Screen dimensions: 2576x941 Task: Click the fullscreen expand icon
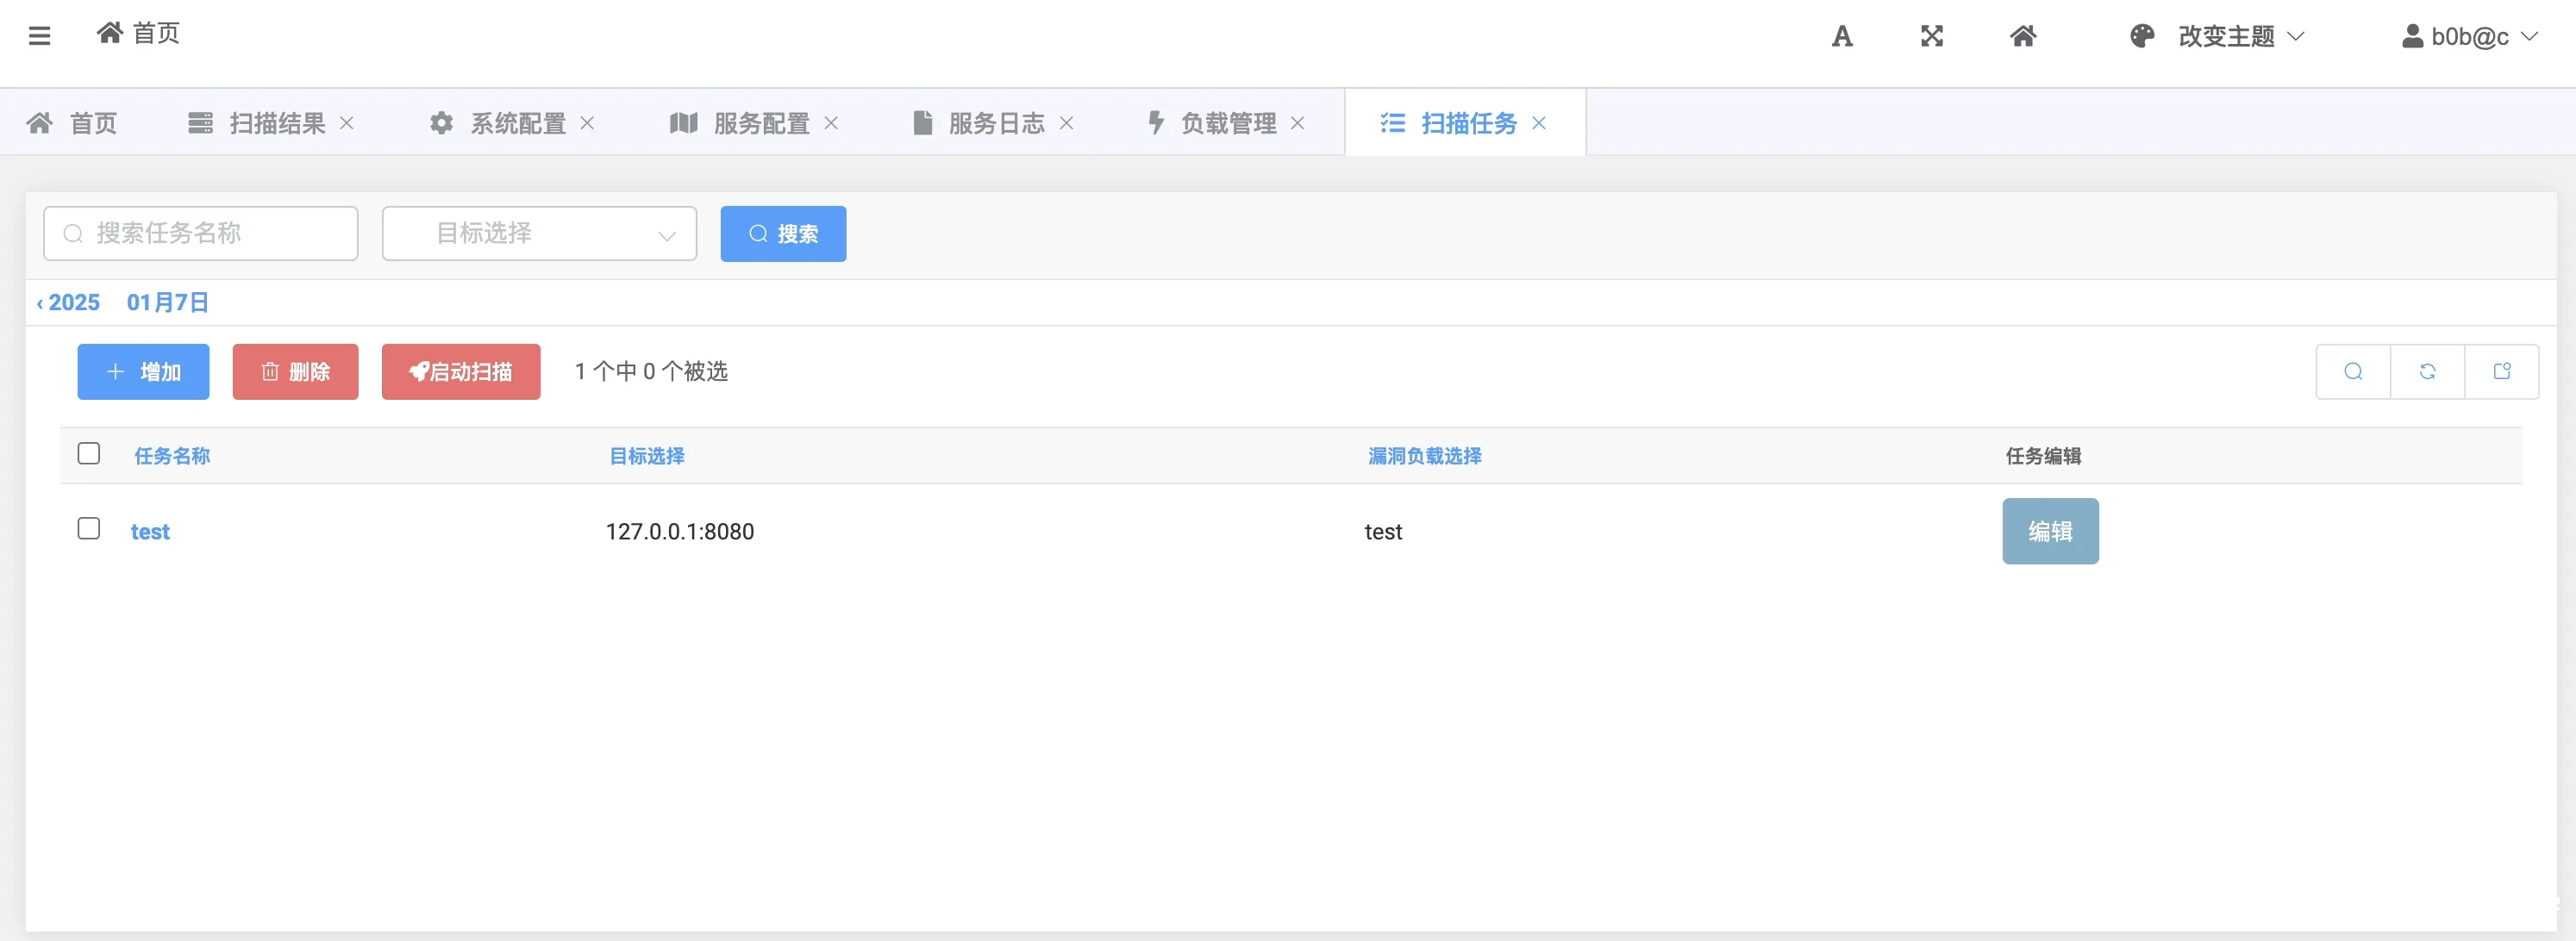click(x=1932, y=36)
